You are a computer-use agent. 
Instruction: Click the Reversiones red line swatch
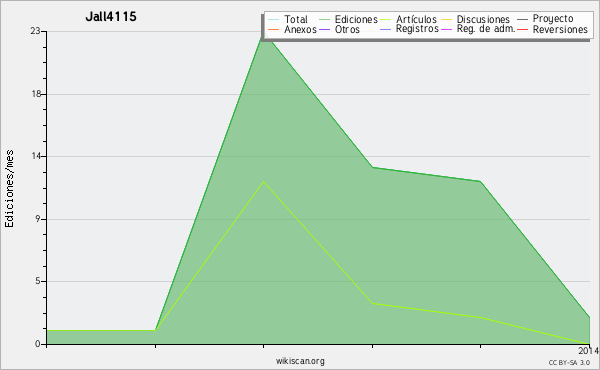pyautogui.click(x=523, y=29)
